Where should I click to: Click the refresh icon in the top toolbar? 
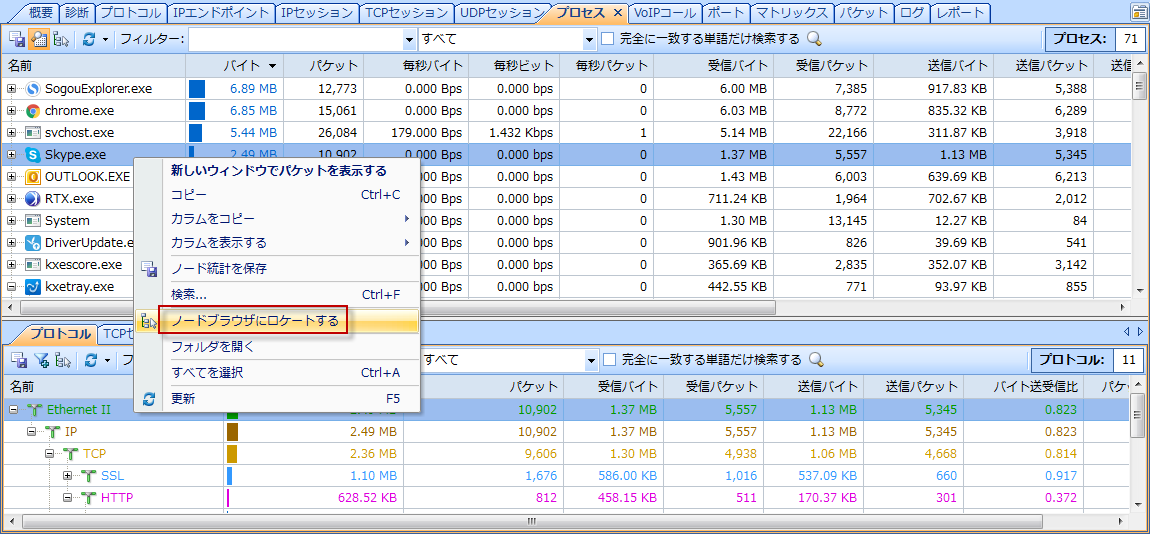click(x=89, y=39)
